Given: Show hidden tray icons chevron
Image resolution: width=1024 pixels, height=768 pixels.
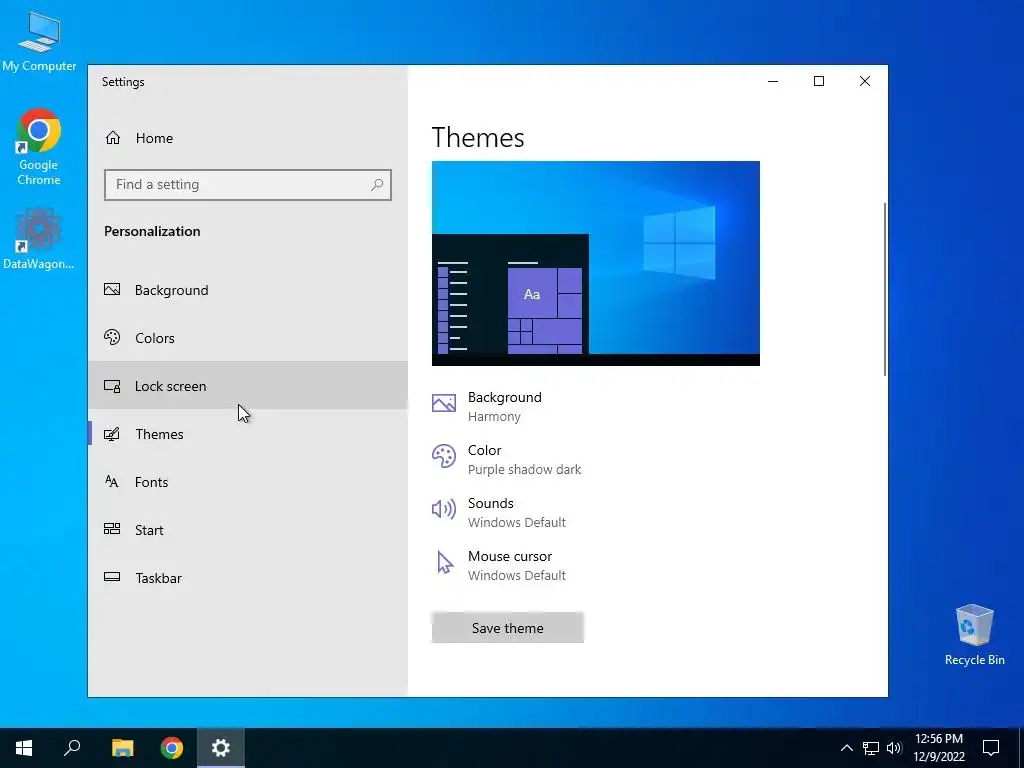Looking at the screenshot, I should (846, 748).
